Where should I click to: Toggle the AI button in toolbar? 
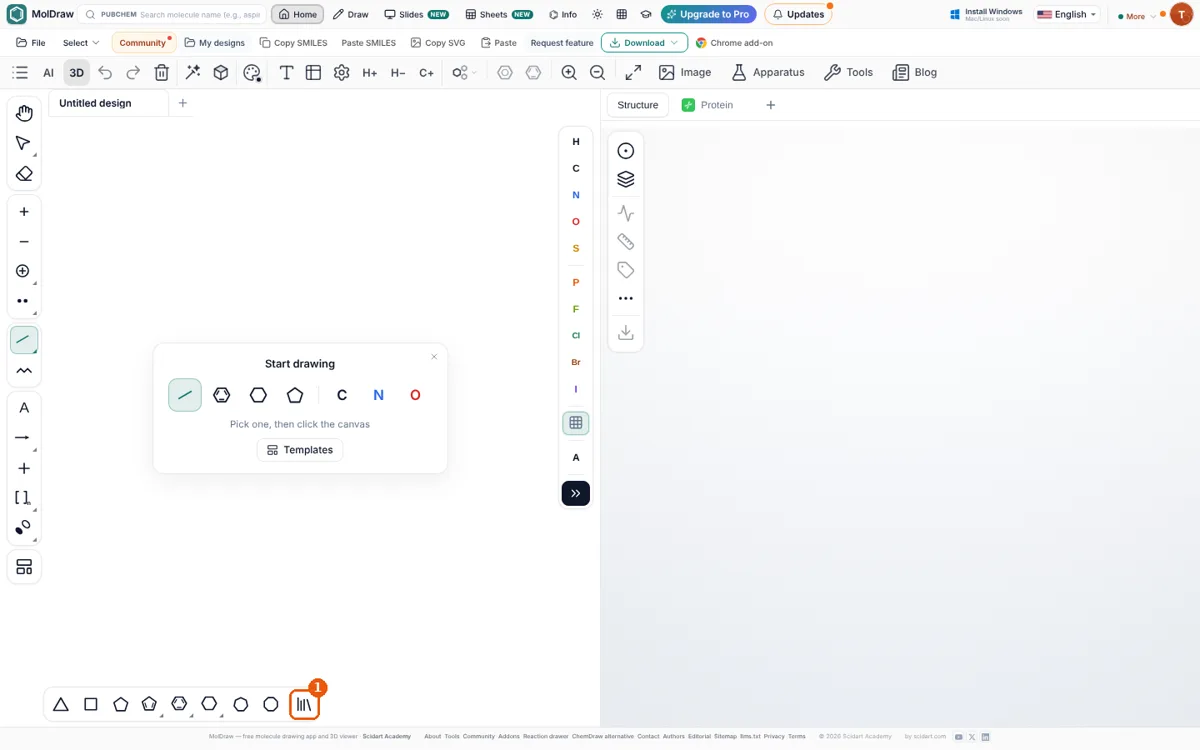pos(48,73)
